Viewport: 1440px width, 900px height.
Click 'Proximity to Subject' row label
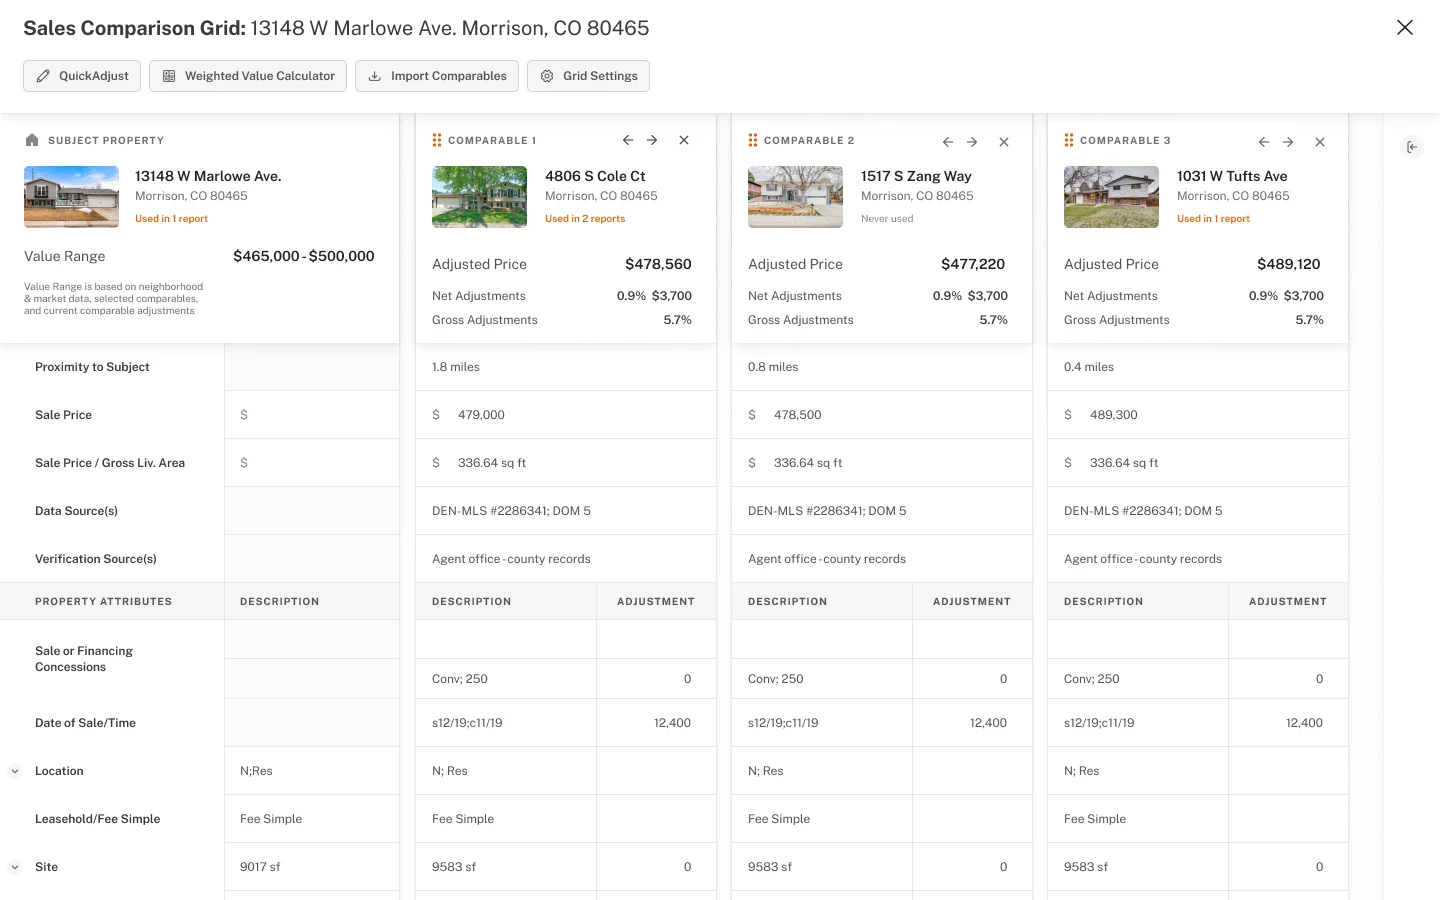(x=92, y=367)
